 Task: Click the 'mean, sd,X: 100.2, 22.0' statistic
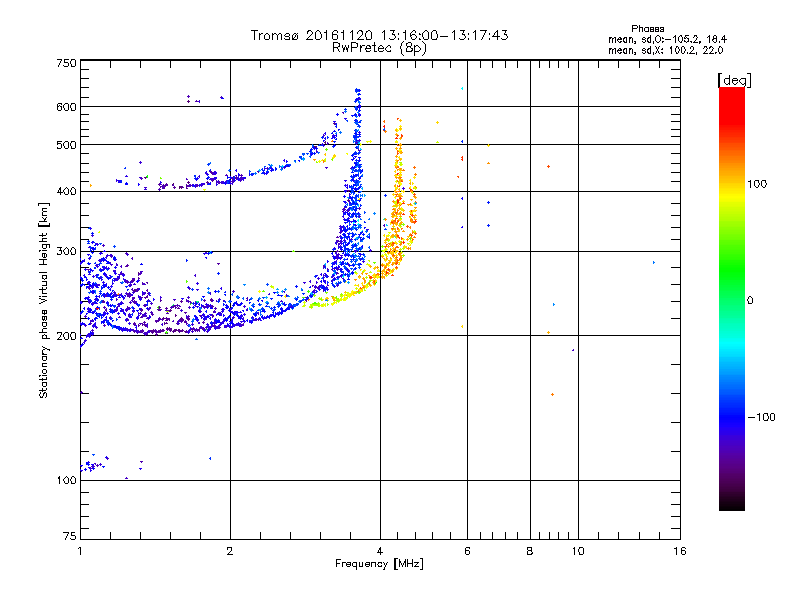pyautogui.click(x=665, y=51)
